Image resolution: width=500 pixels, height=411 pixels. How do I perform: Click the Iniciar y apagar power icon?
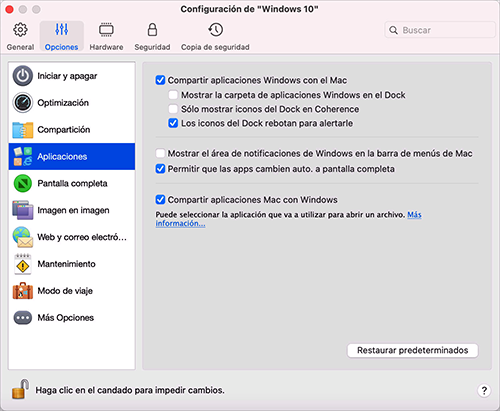[23, 76]
